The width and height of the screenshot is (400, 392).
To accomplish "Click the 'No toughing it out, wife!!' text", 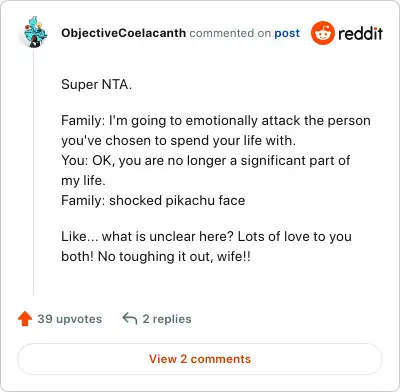I will (174, 257).
